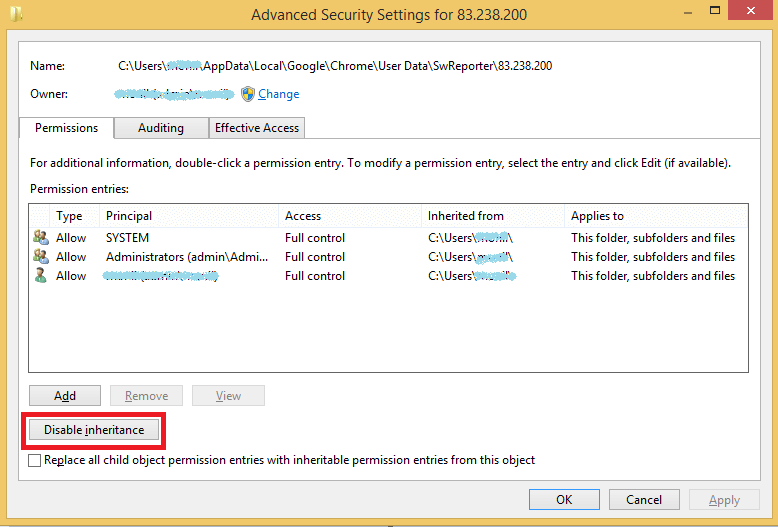This screenshot has width=778, height=527.
Task: Select the SYSTEM principal entry
Action: [128, 238]
